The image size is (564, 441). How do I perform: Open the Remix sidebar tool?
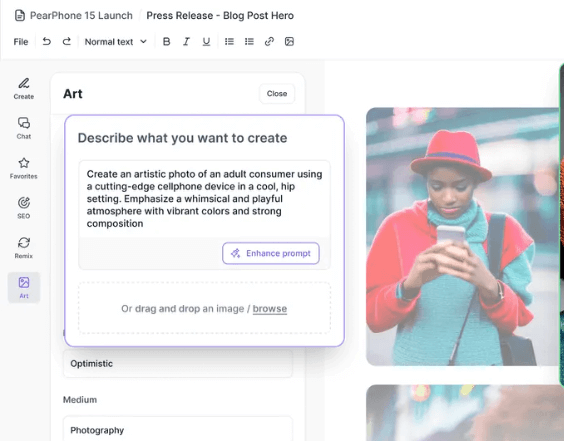click(x=24, y=248)
